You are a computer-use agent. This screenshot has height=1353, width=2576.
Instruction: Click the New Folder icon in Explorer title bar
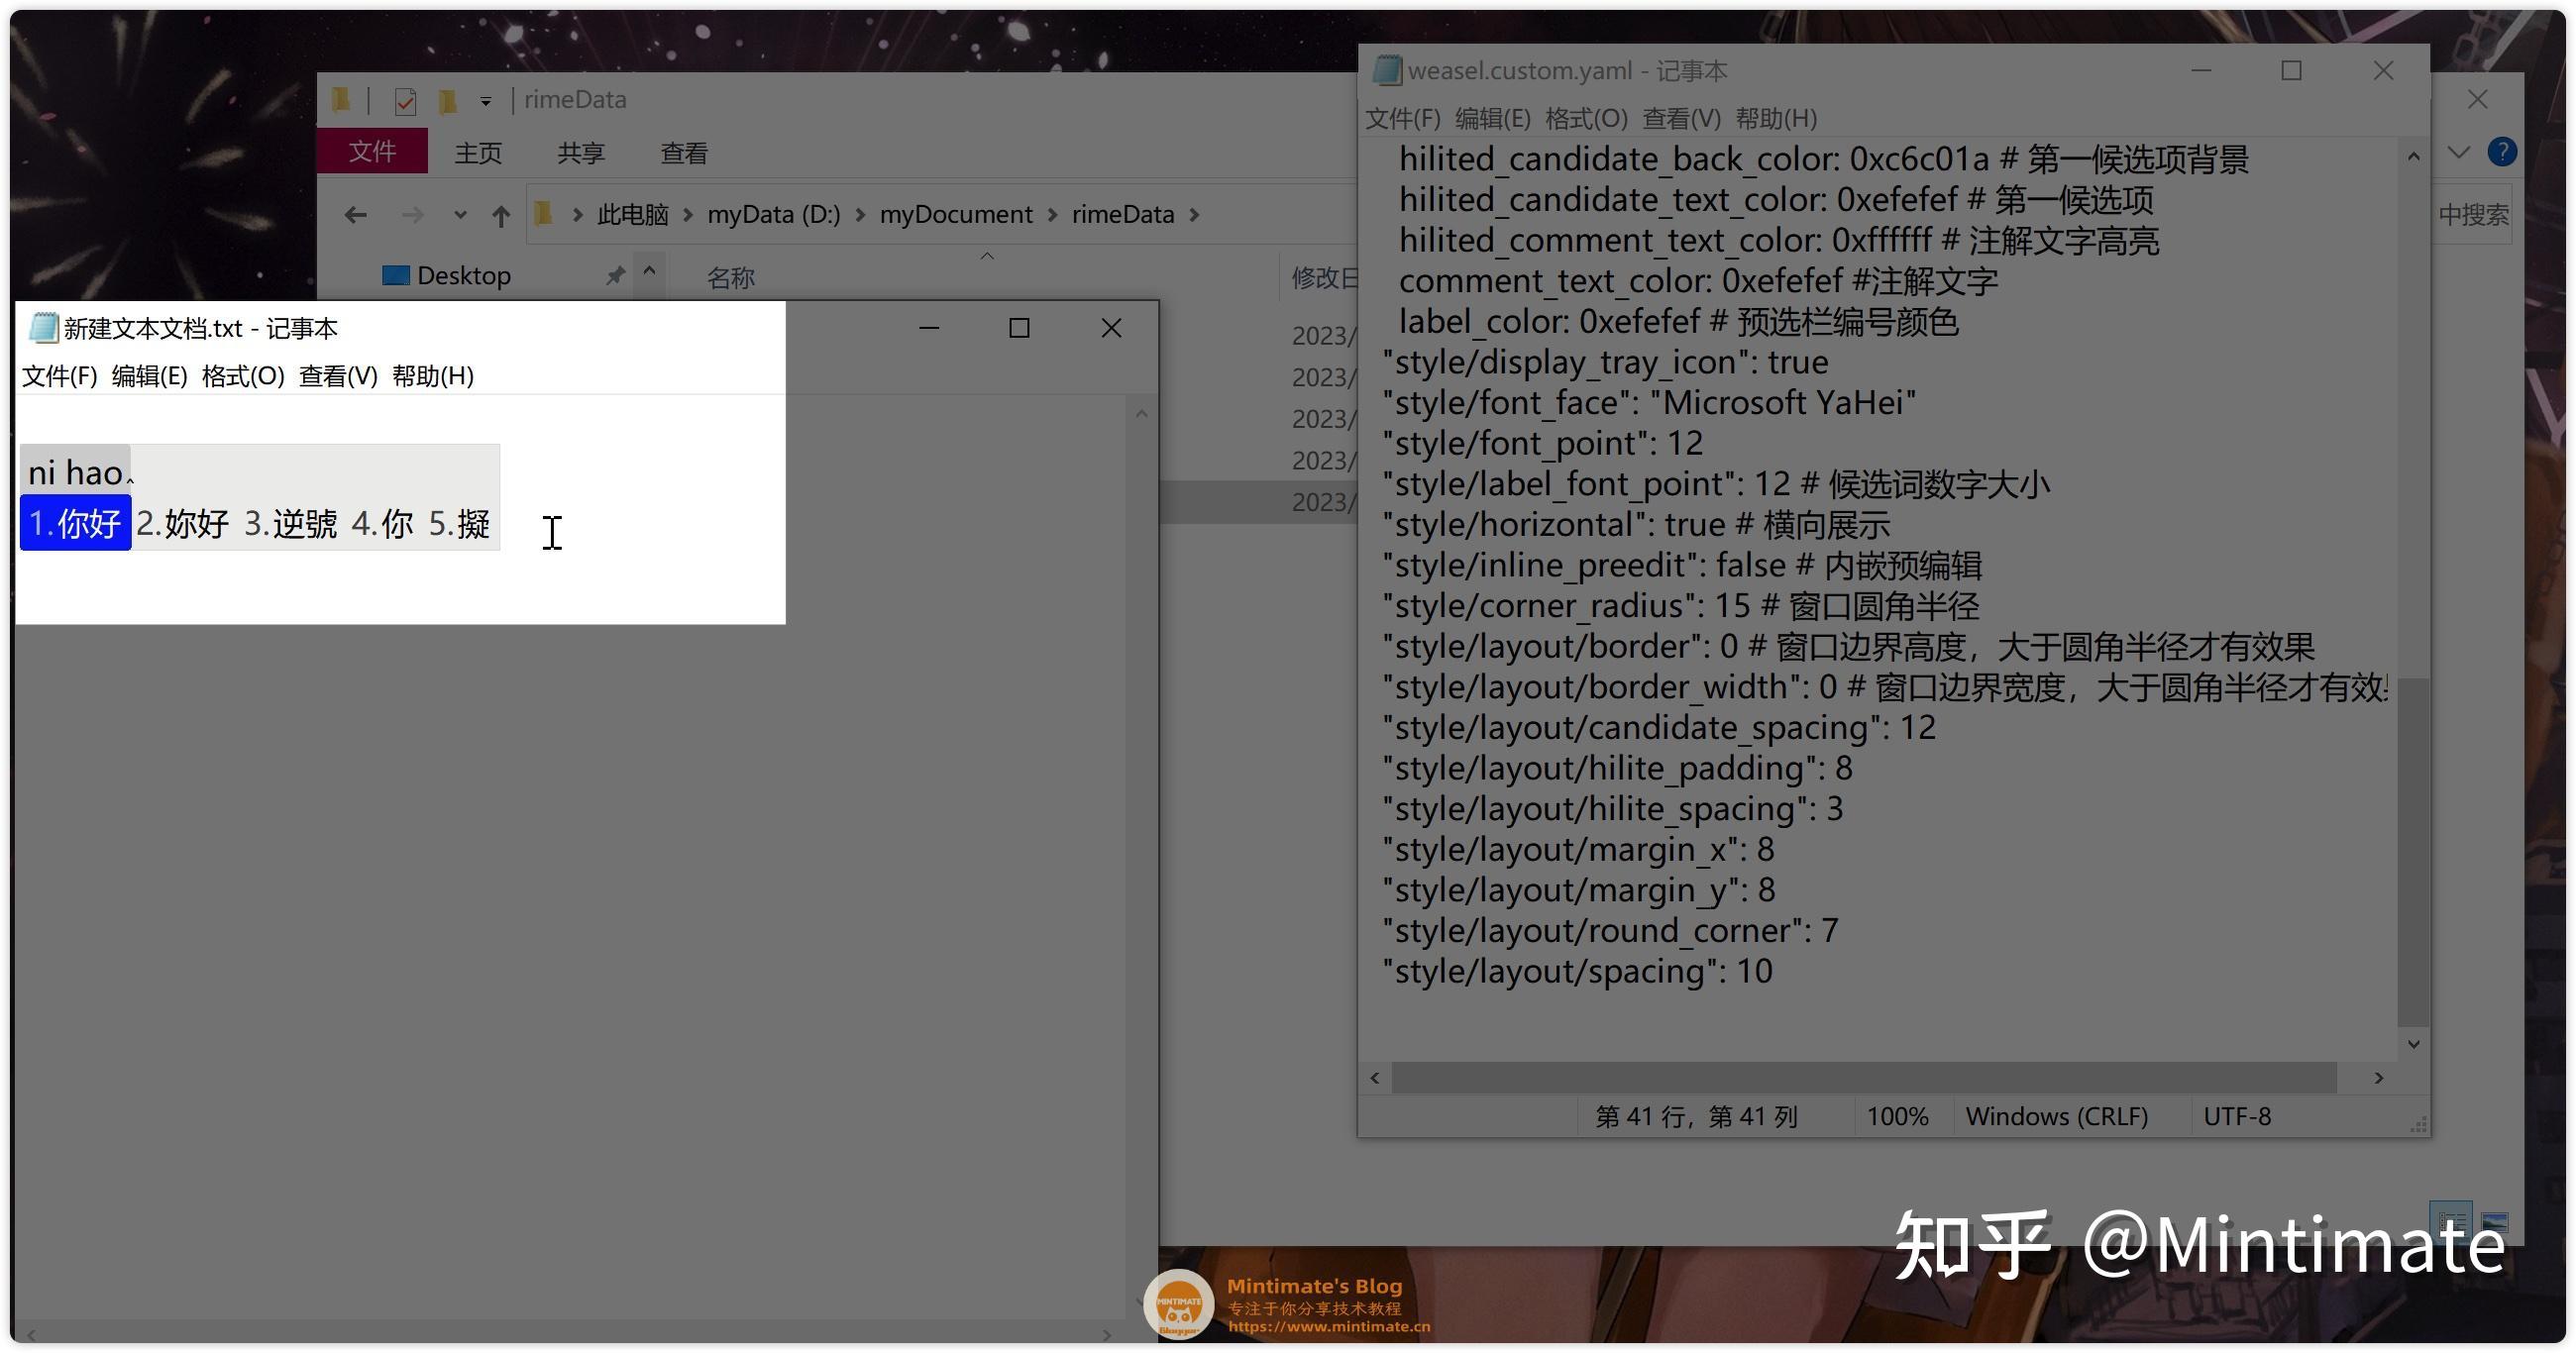click(447, 101)
